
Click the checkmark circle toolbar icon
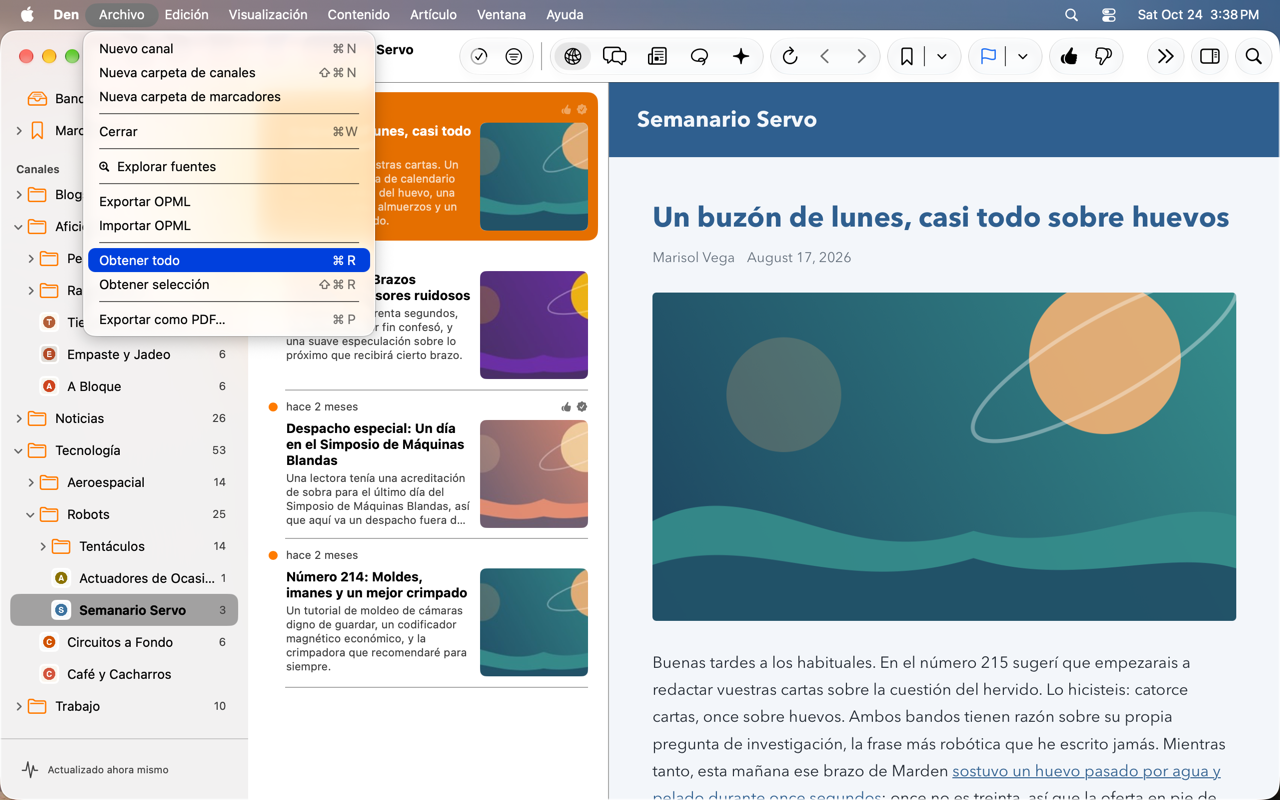coord(479,57)
